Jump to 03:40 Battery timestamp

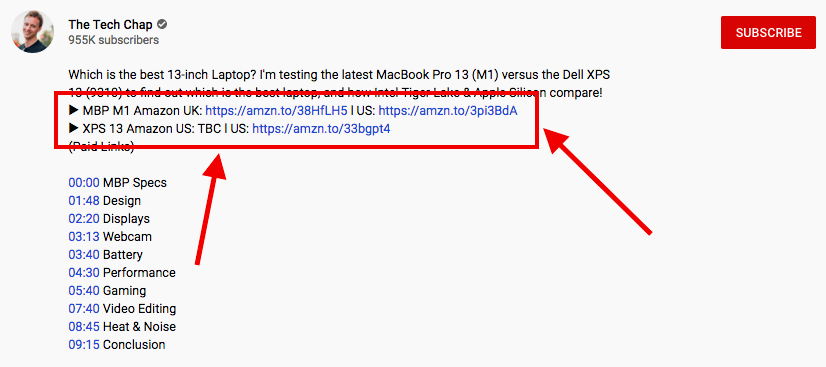pos(84,255)
